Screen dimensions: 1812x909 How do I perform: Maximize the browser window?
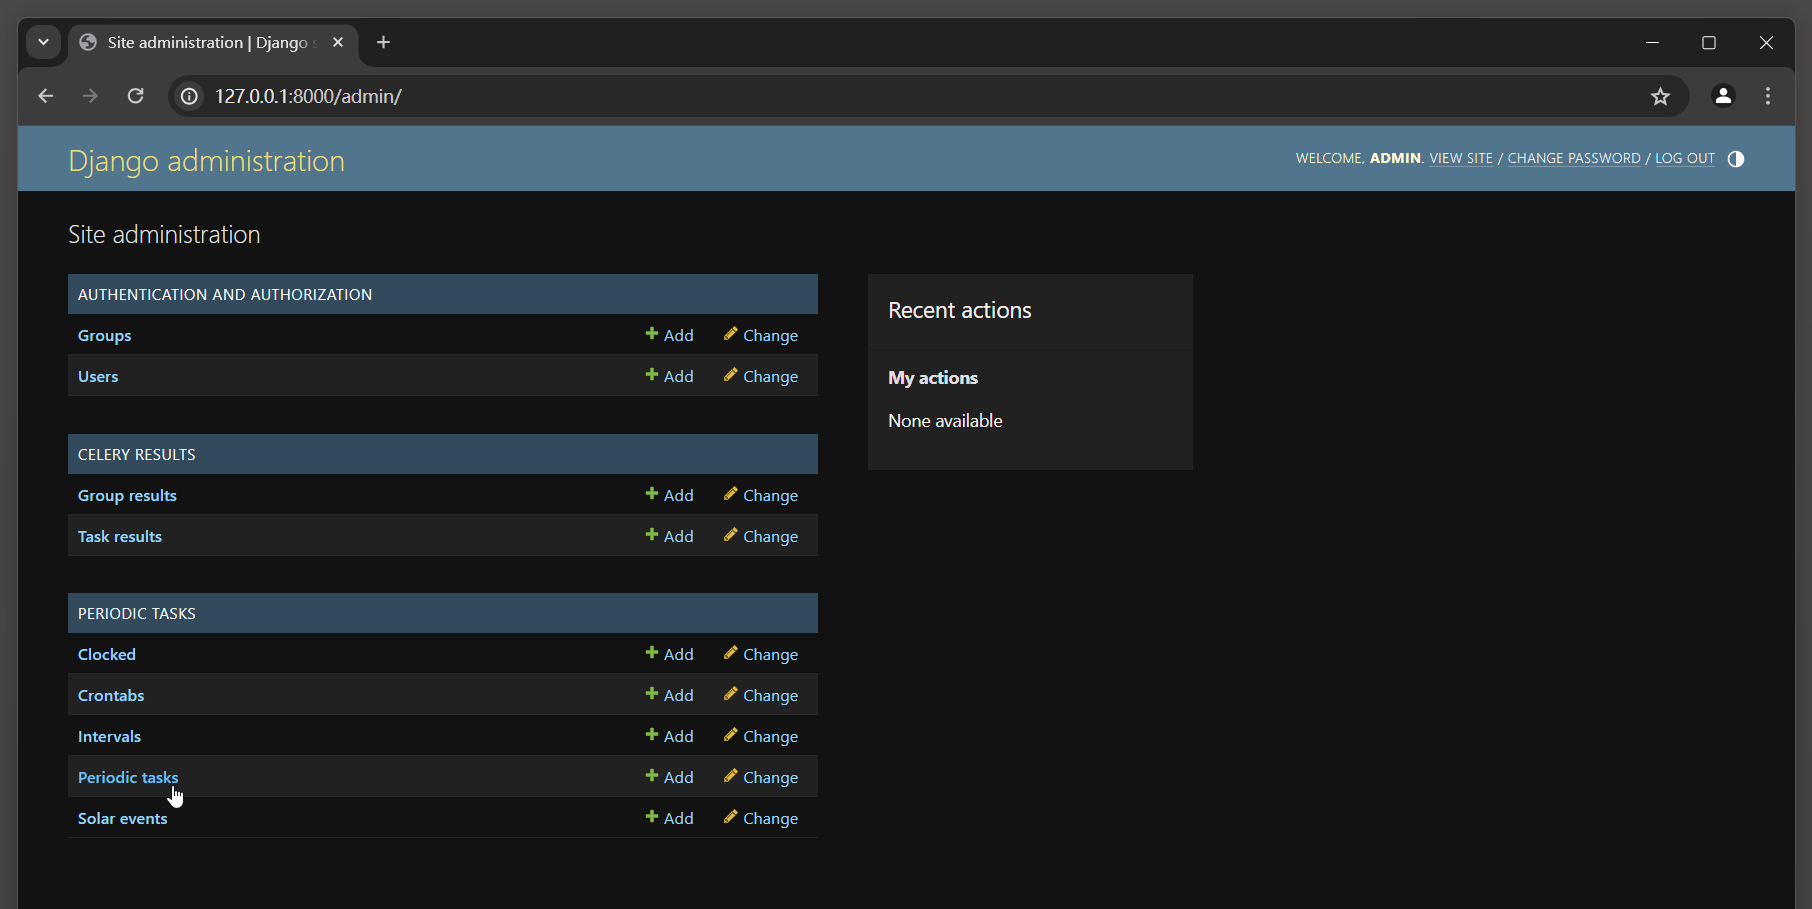tap(1709, 42)
